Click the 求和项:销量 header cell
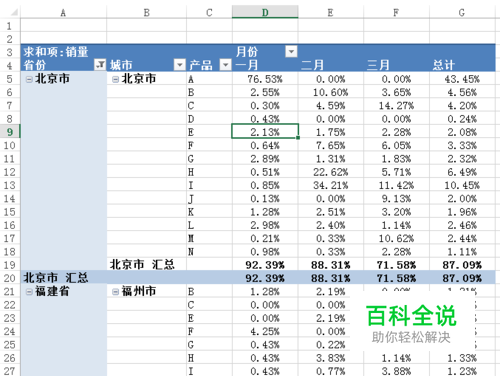 click(56, 52)
